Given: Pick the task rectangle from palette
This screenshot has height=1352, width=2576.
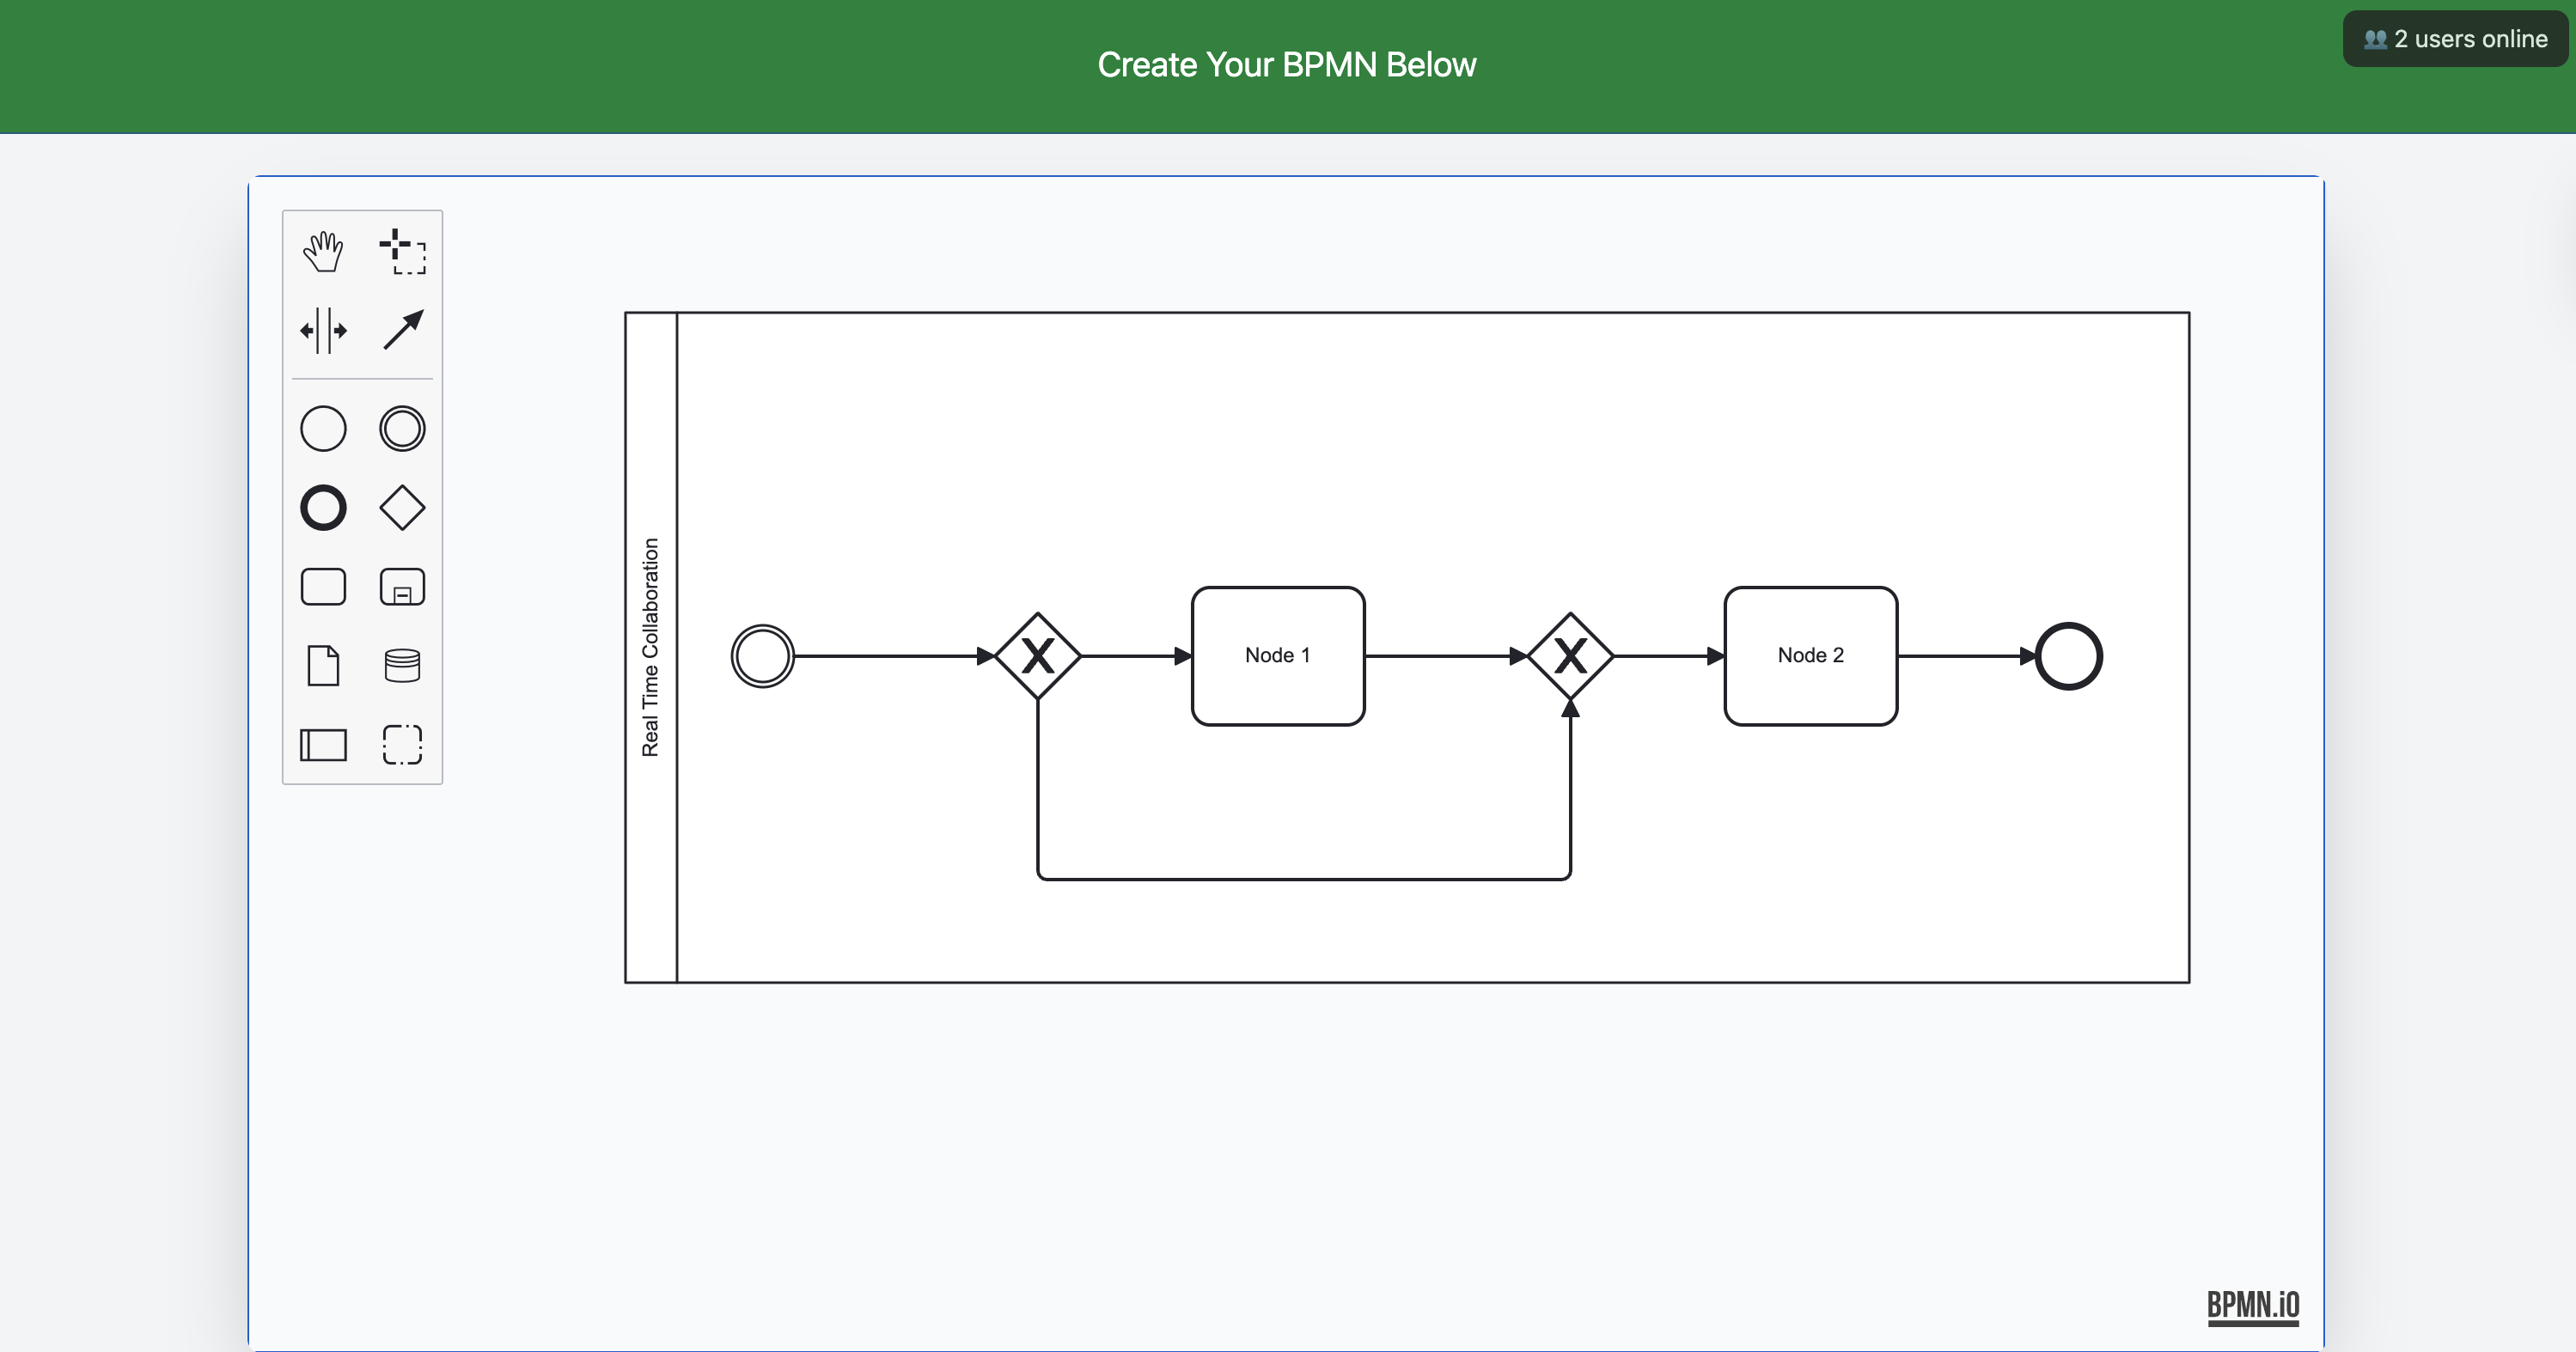Looking at the screenshot, I should click(323, 587).
